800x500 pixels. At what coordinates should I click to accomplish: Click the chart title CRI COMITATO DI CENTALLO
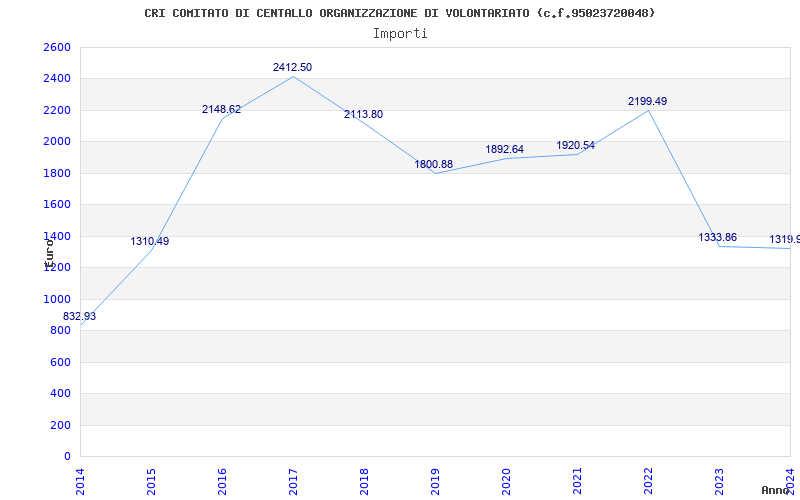click(x=399, y=13)
